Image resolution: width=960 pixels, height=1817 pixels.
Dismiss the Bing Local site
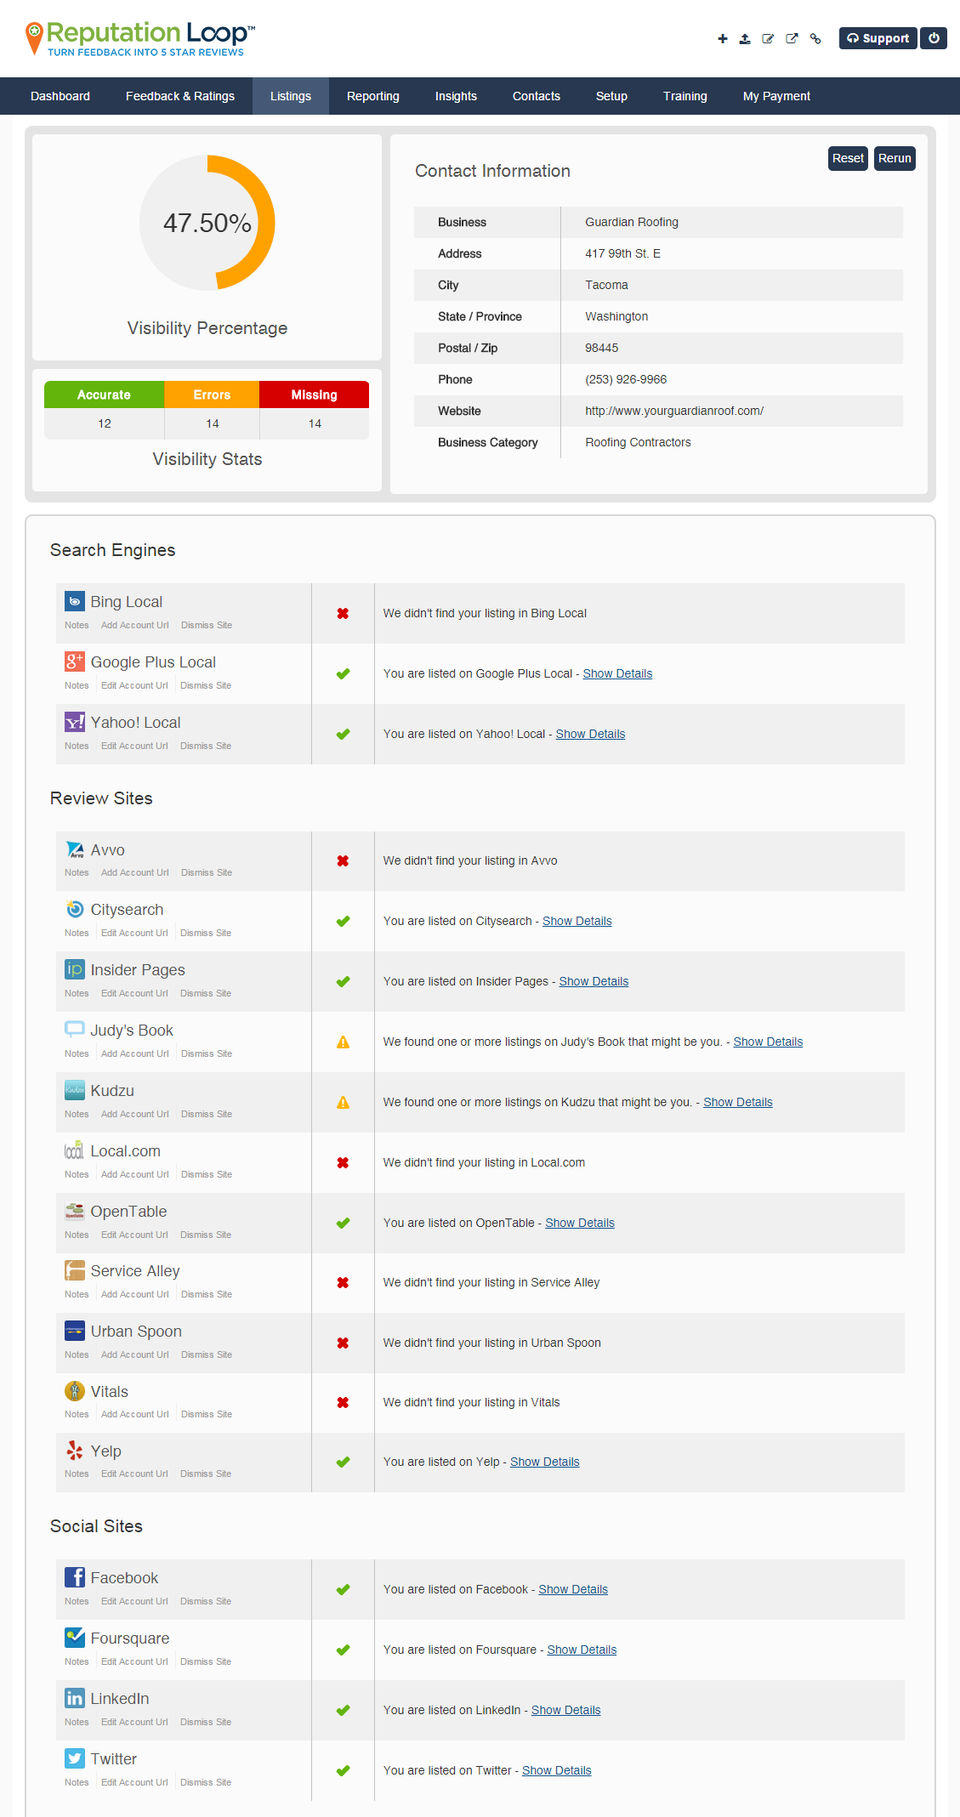(x=206, y=625)
